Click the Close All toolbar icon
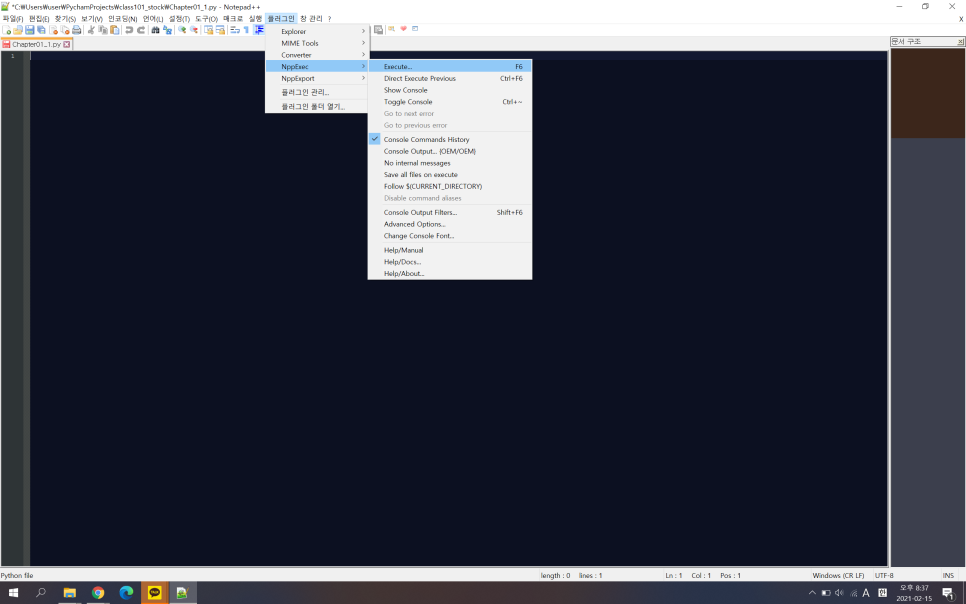This screenshot has width=966, height=604. coord(65,30)
